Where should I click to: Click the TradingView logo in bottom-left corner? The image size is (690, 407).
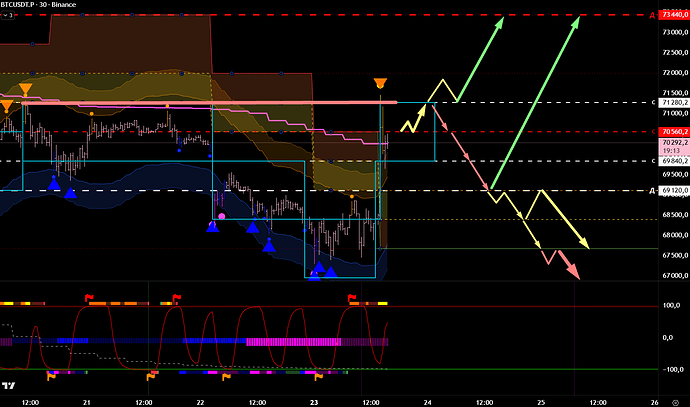pos(10,385)
